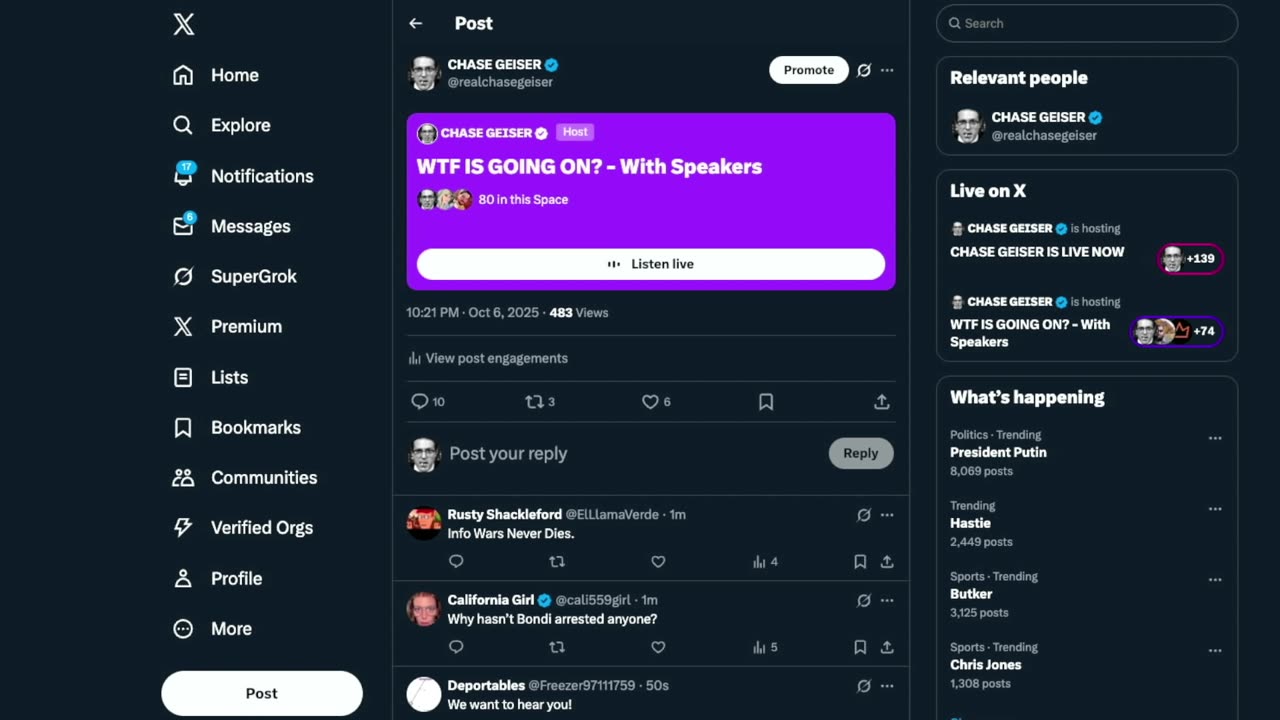Repost the main post with 3 reposts

coord(534,401)
